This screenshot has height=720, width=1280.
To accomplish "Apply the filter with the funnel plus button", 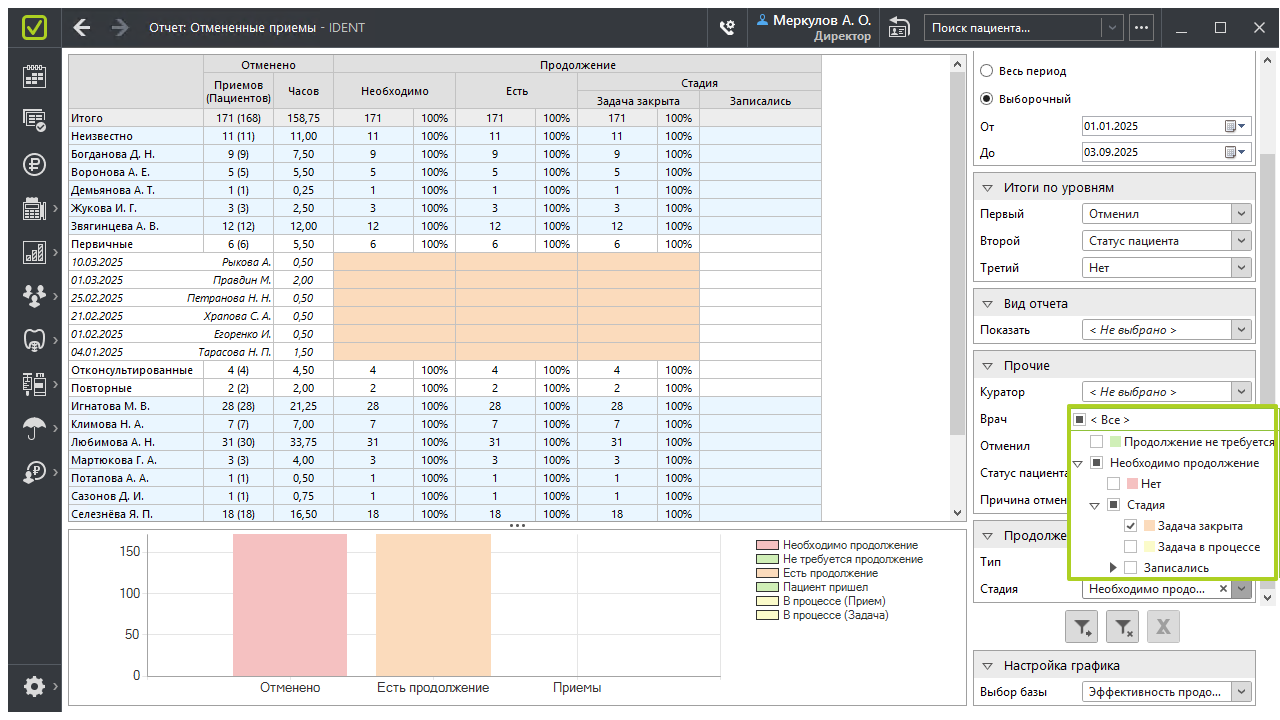I will click(1083, 627).
